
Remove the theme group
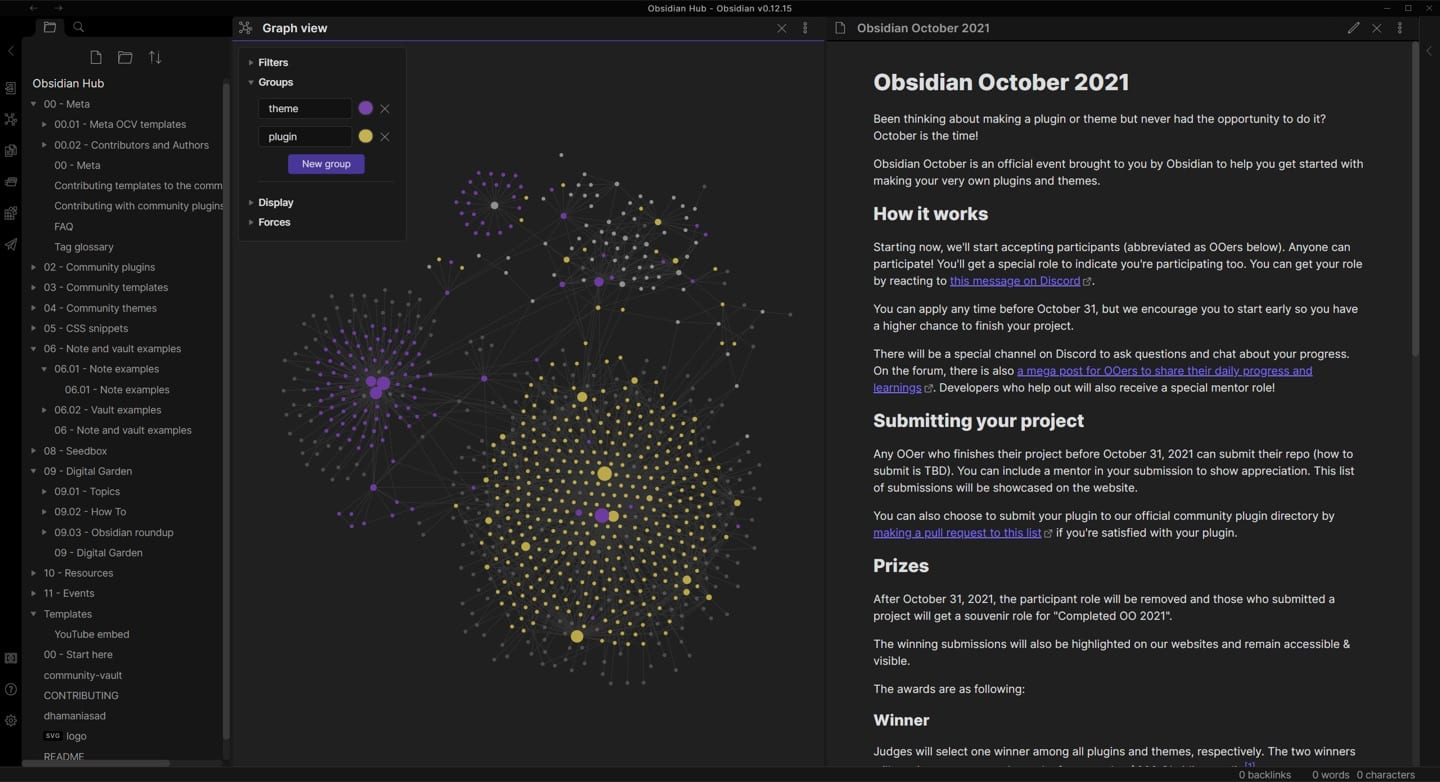385,108
